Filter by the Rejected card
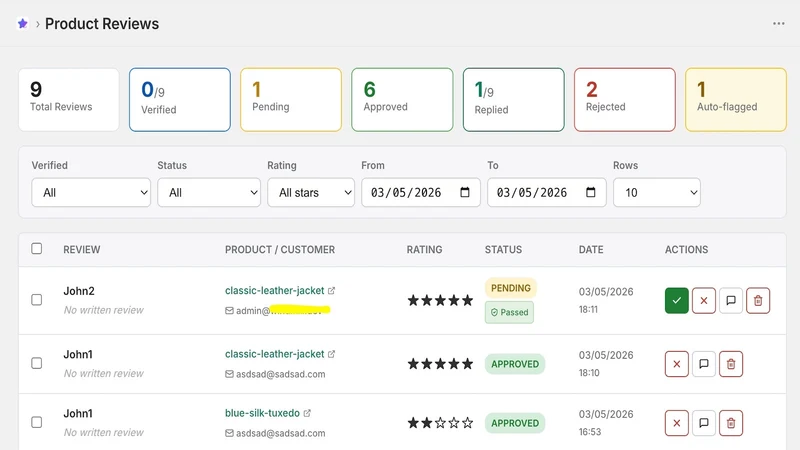Screen dimensions: 800x450 coord(624,99)
